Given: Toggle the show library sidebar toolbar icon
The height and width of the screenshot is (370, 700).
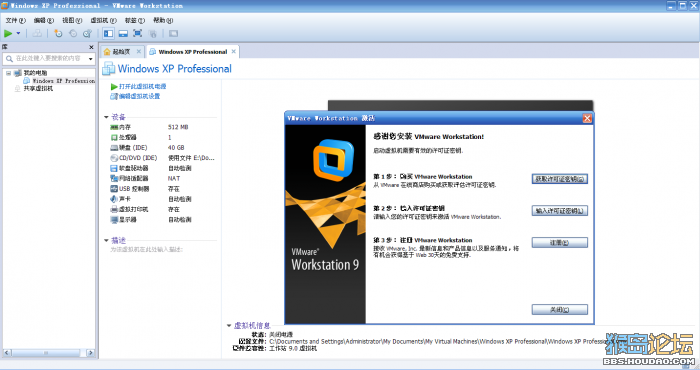Looking at the screenshot, I should [108, 33].
